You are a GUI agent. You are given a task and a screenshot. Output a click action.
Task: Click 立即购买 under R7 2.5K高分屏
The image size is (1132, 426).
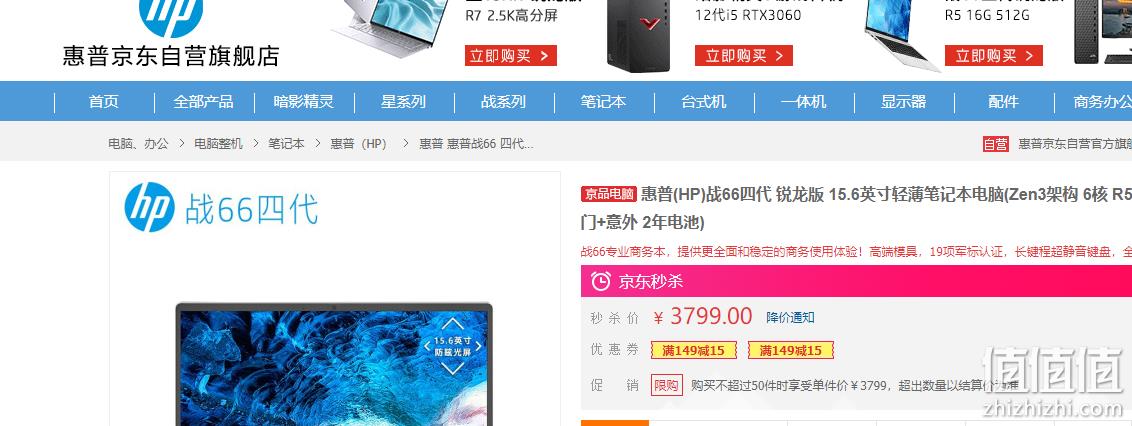pyautogui.click(x=510, y=56)
